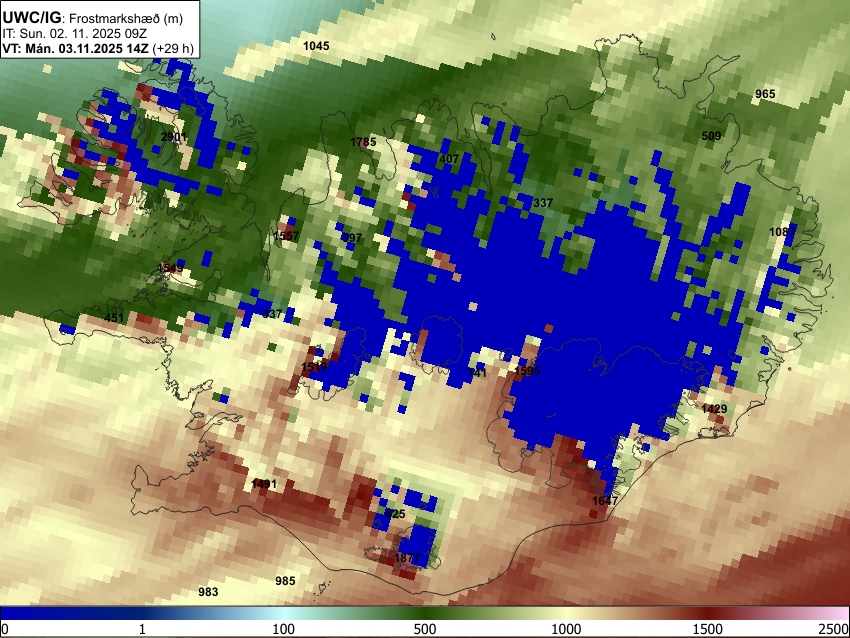The image size is (850, 638).
Task: Click the legend label 1500
Action: pos(708,629)
